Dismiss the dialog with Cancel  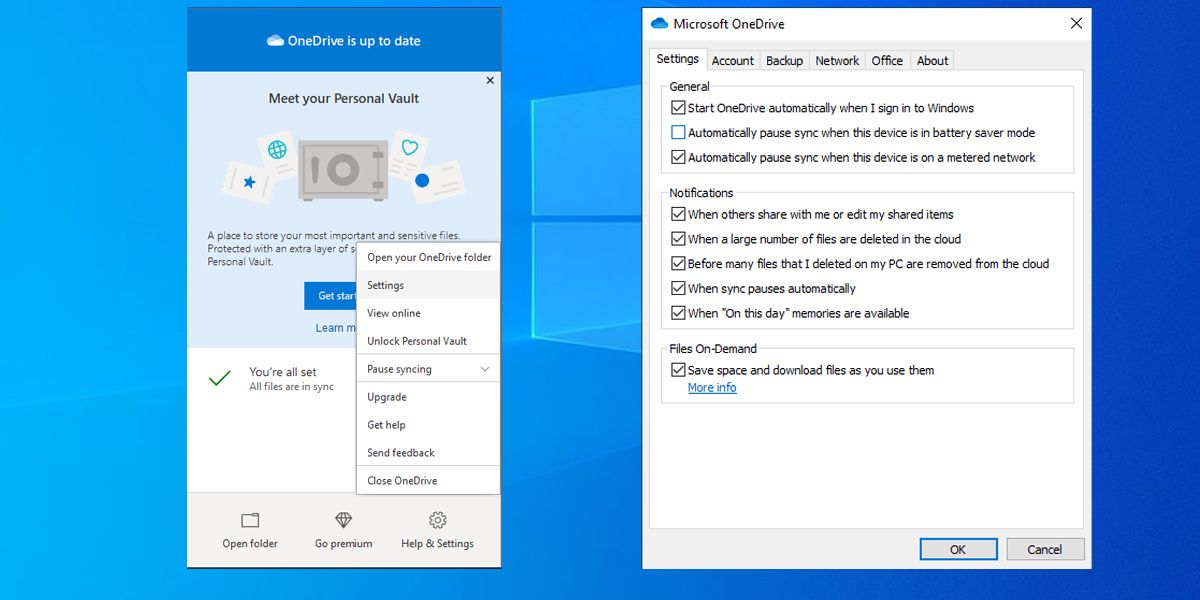click(x=1045, y=548)
